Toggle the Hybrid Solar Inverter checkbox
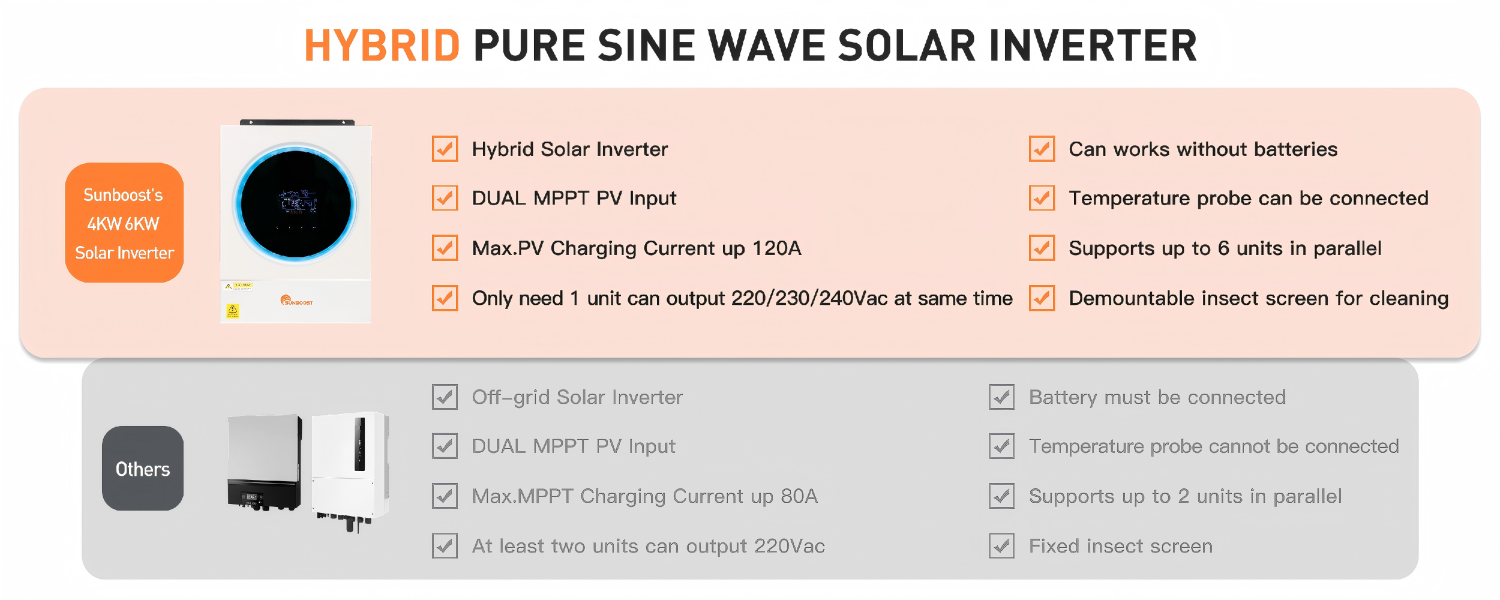The height and width of the screenshot is (600, 1500). 445,149
